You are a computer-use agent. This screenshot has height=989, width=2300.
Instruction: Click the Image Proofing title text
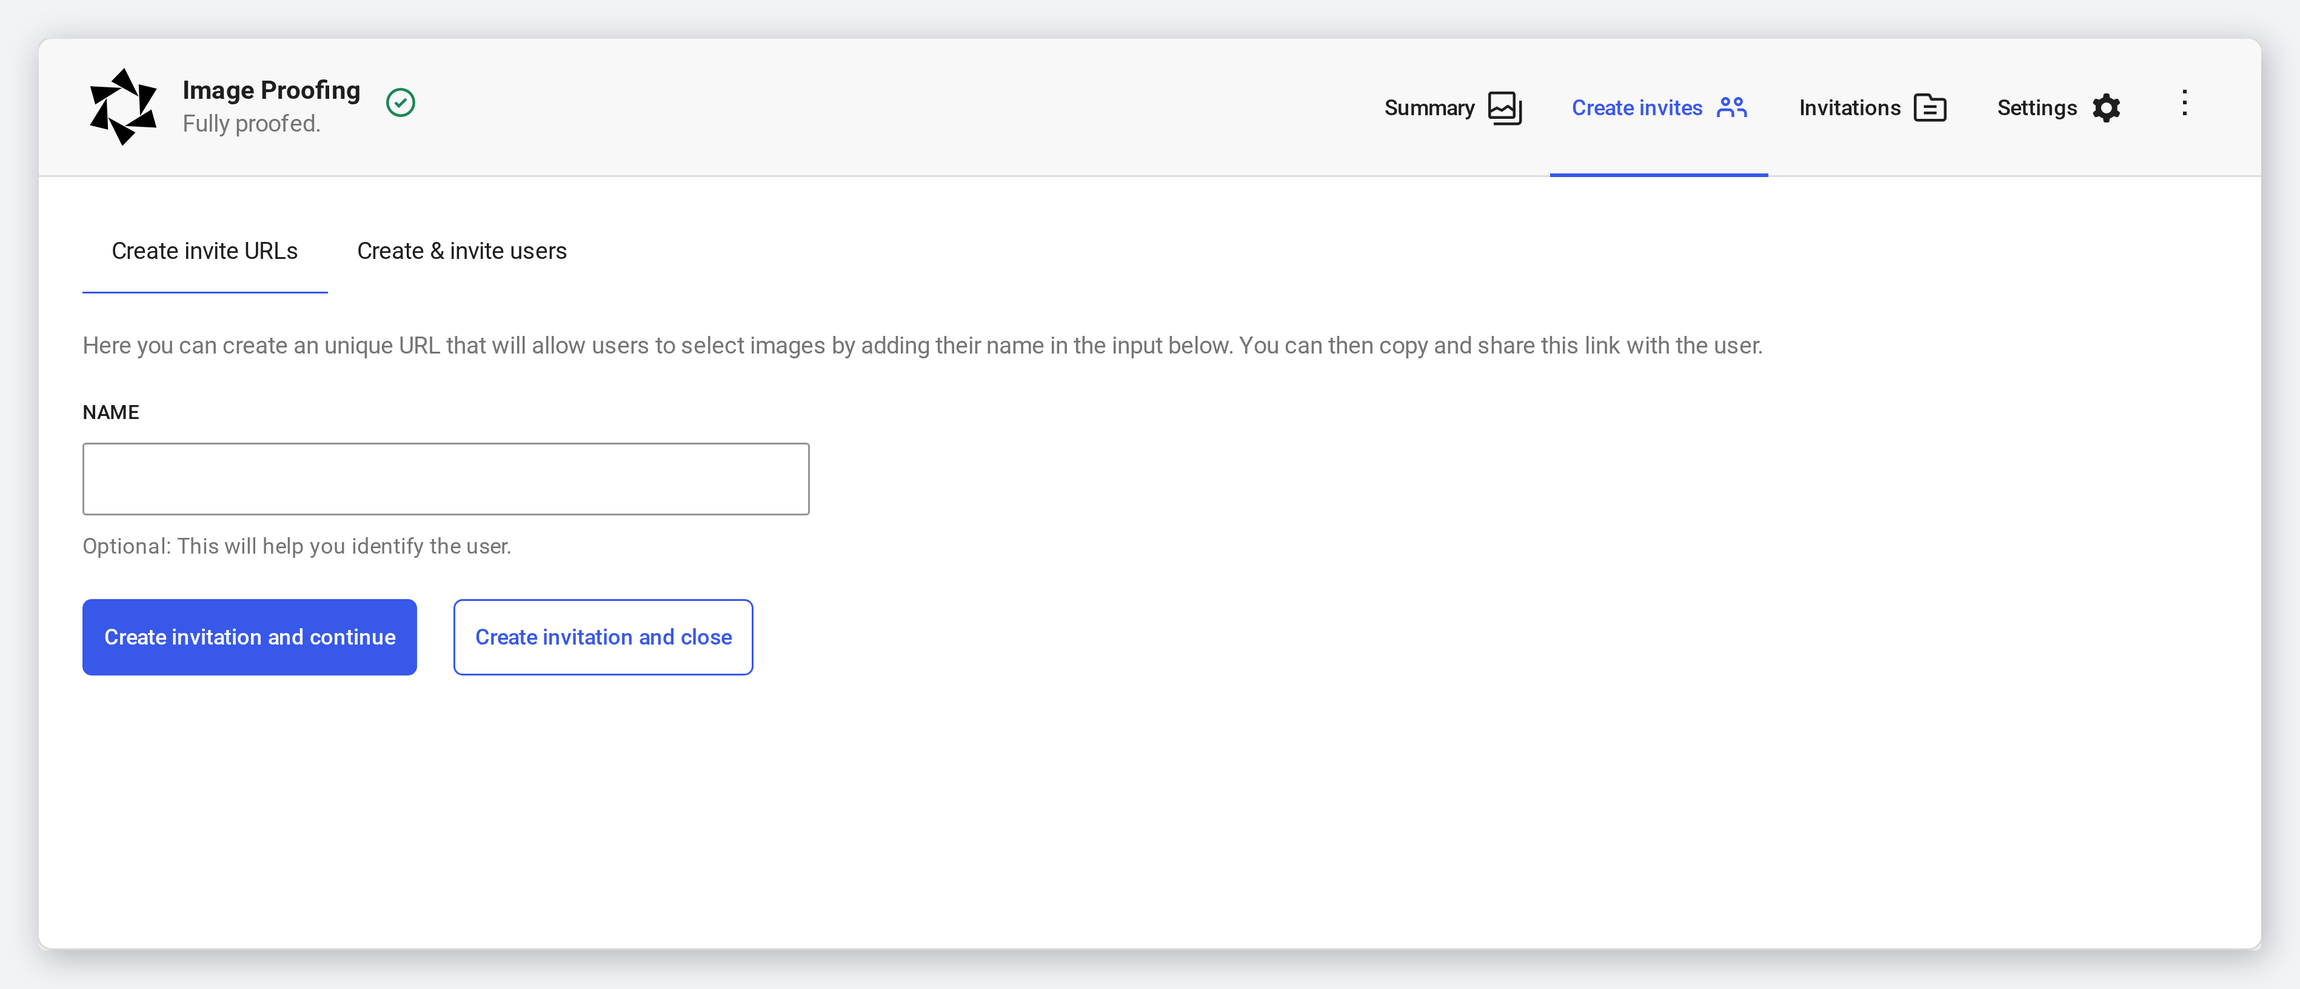(272, 90)
